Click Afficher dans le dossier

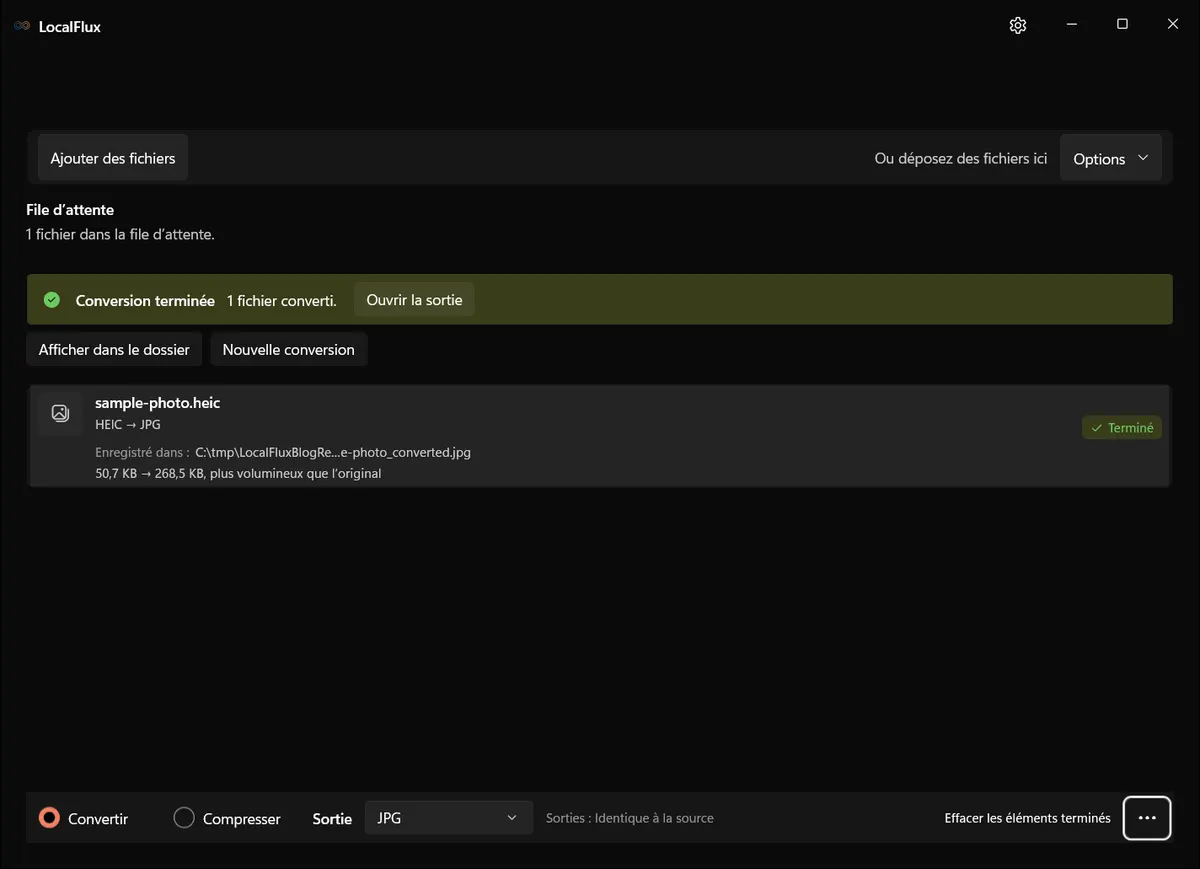[x=114, y=349]
